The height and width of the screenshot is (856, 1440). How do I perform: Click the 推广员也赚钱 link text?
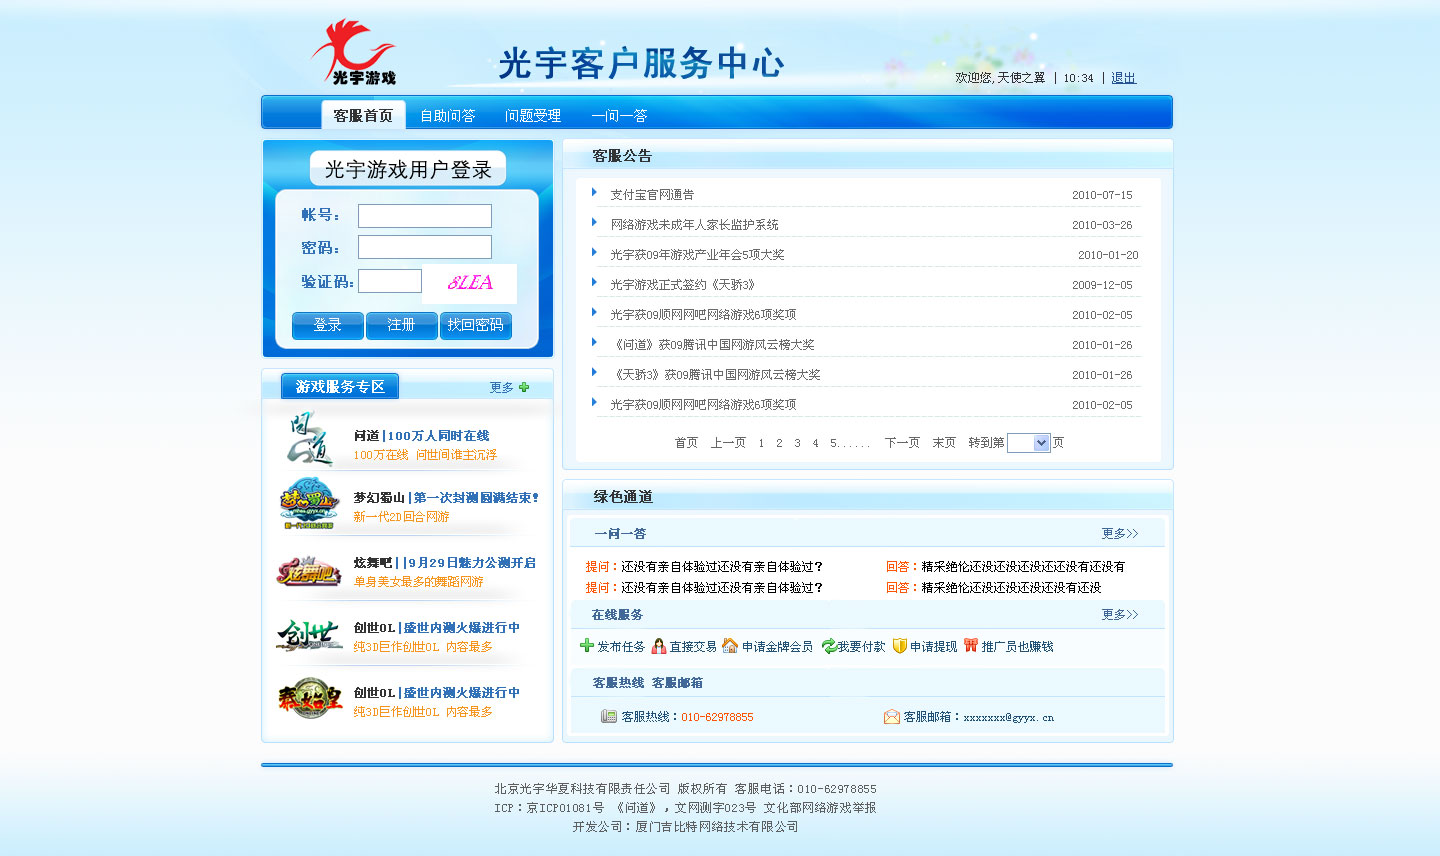[1017, 647]
